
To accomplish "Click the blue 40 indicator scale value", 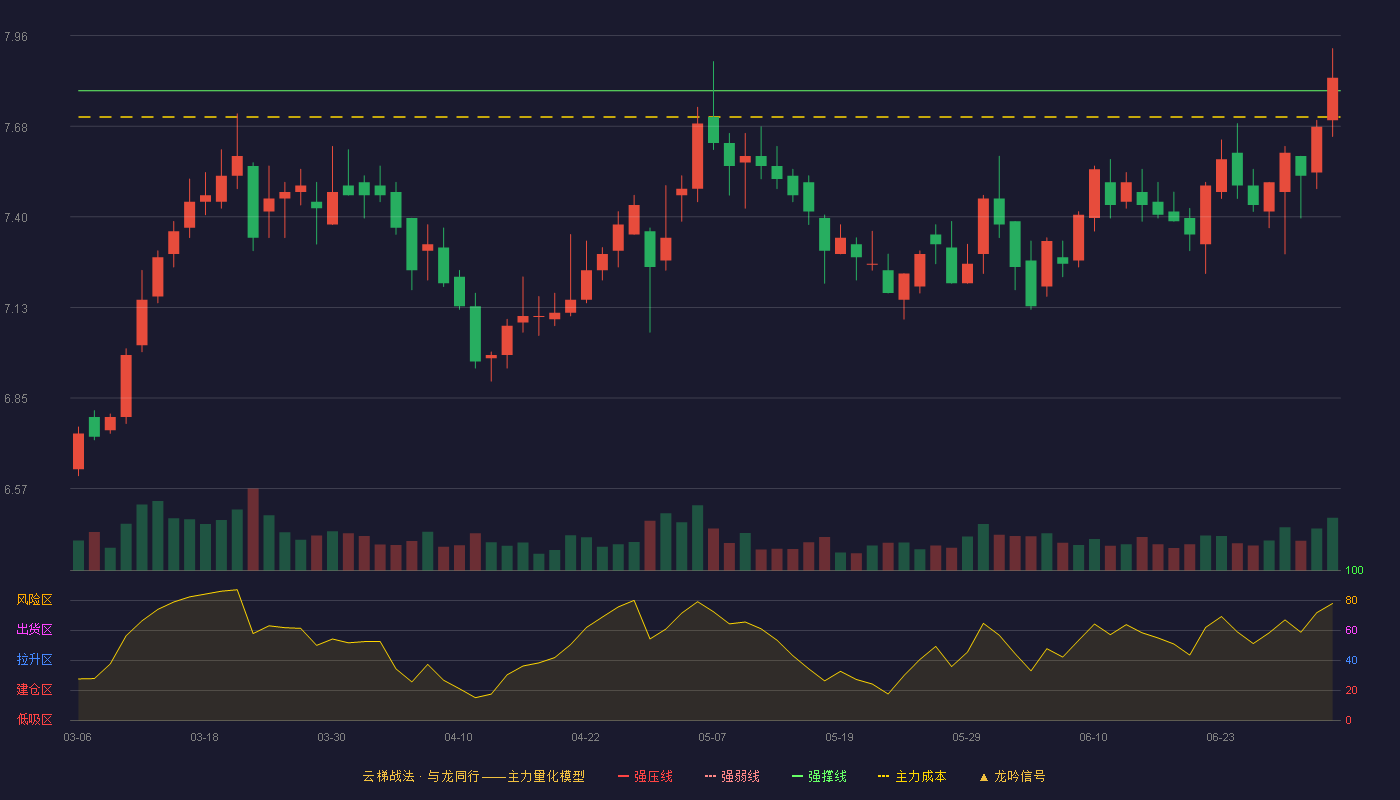I will [1351, 660].
